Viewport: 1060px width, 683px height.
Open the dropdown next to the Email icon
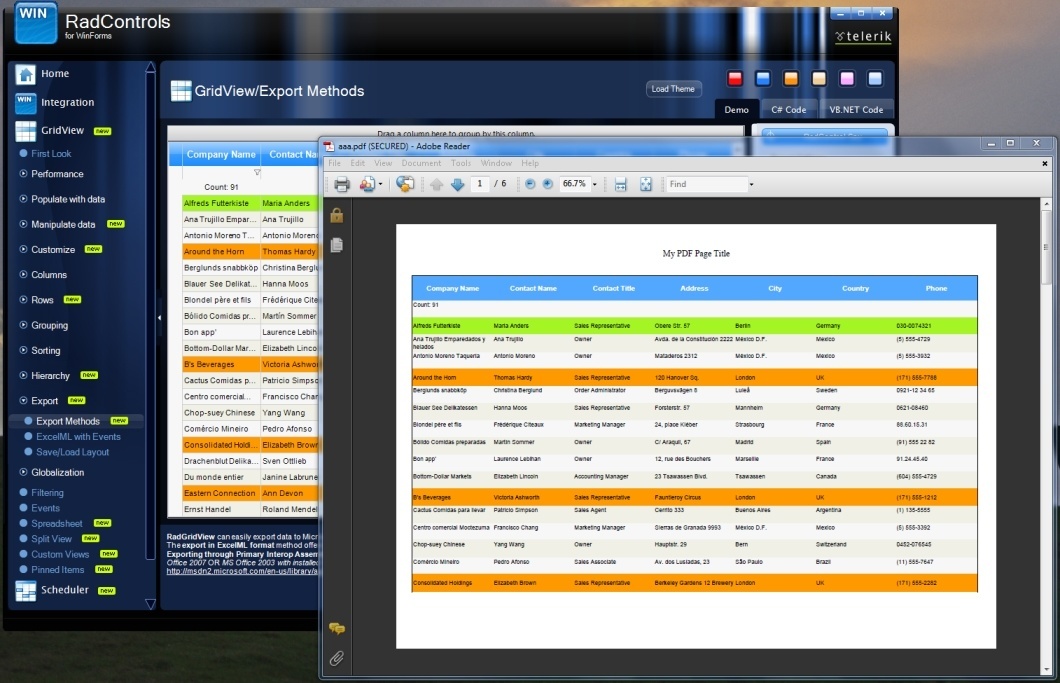point(380,184)
